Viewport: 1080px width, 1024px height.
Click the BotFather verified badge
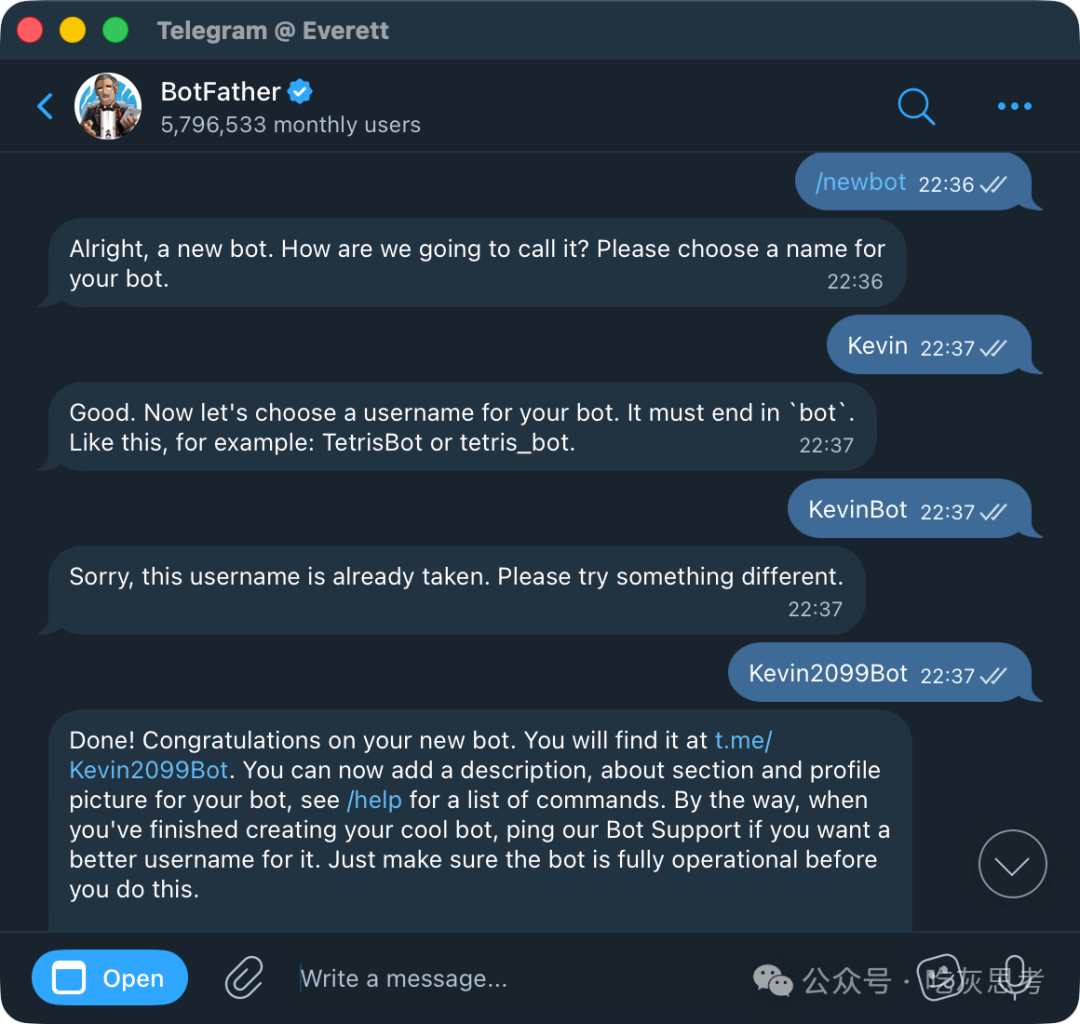coord(300,92)
